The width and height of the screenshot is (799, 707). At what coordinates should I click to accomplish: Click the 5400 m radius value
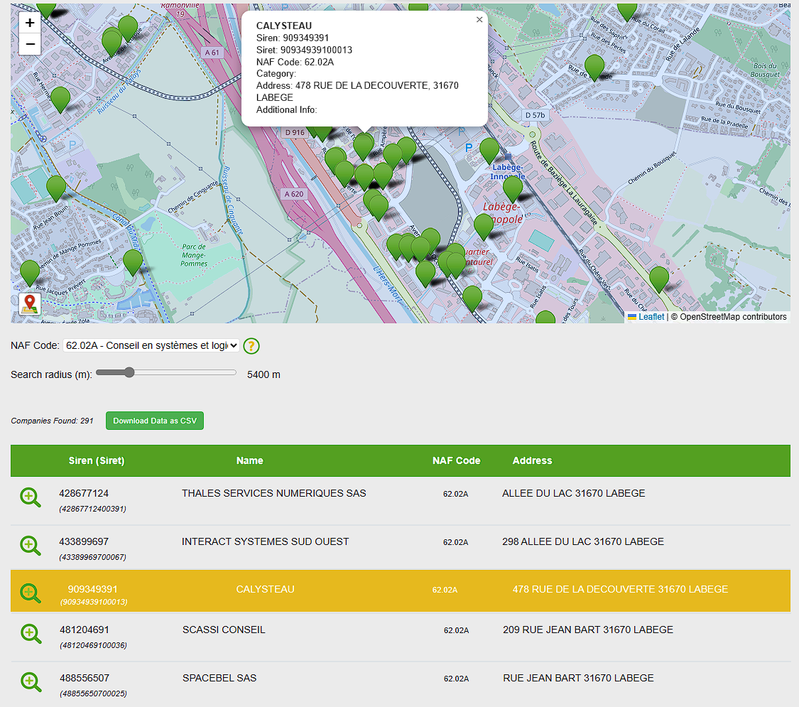tap(263, 375)
